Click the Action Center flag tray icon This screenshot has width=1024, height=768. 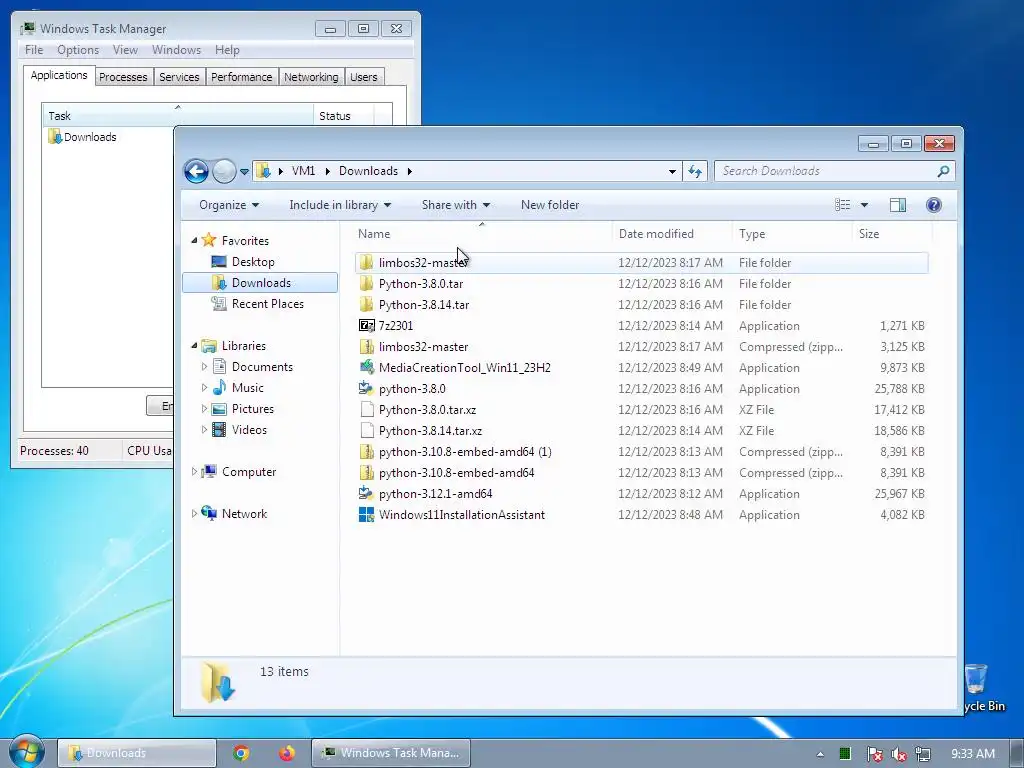coord(874,754)
